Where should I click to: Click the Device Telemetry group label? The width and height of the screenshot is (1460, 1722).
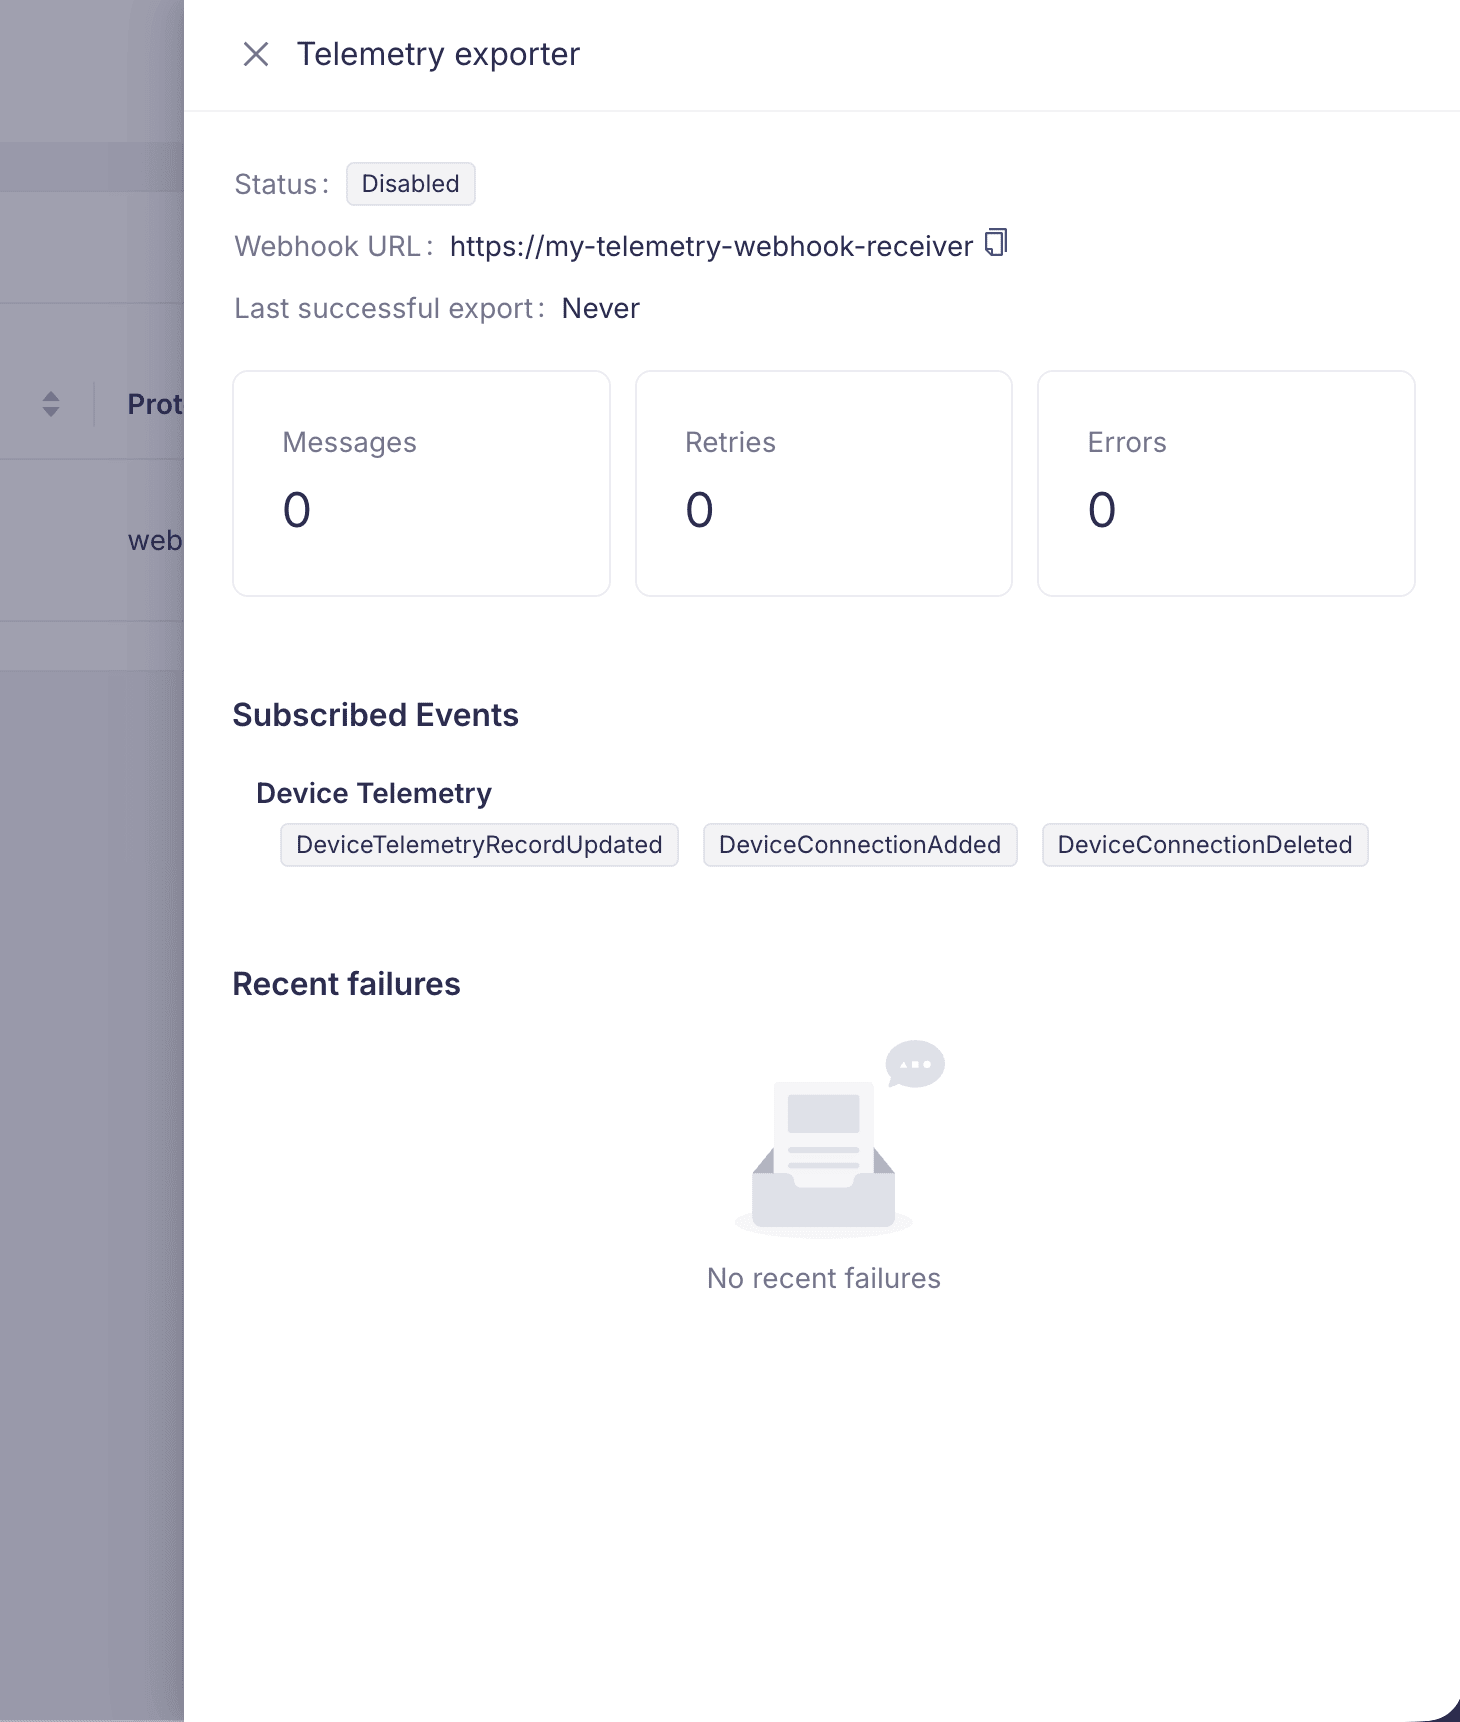374,793
